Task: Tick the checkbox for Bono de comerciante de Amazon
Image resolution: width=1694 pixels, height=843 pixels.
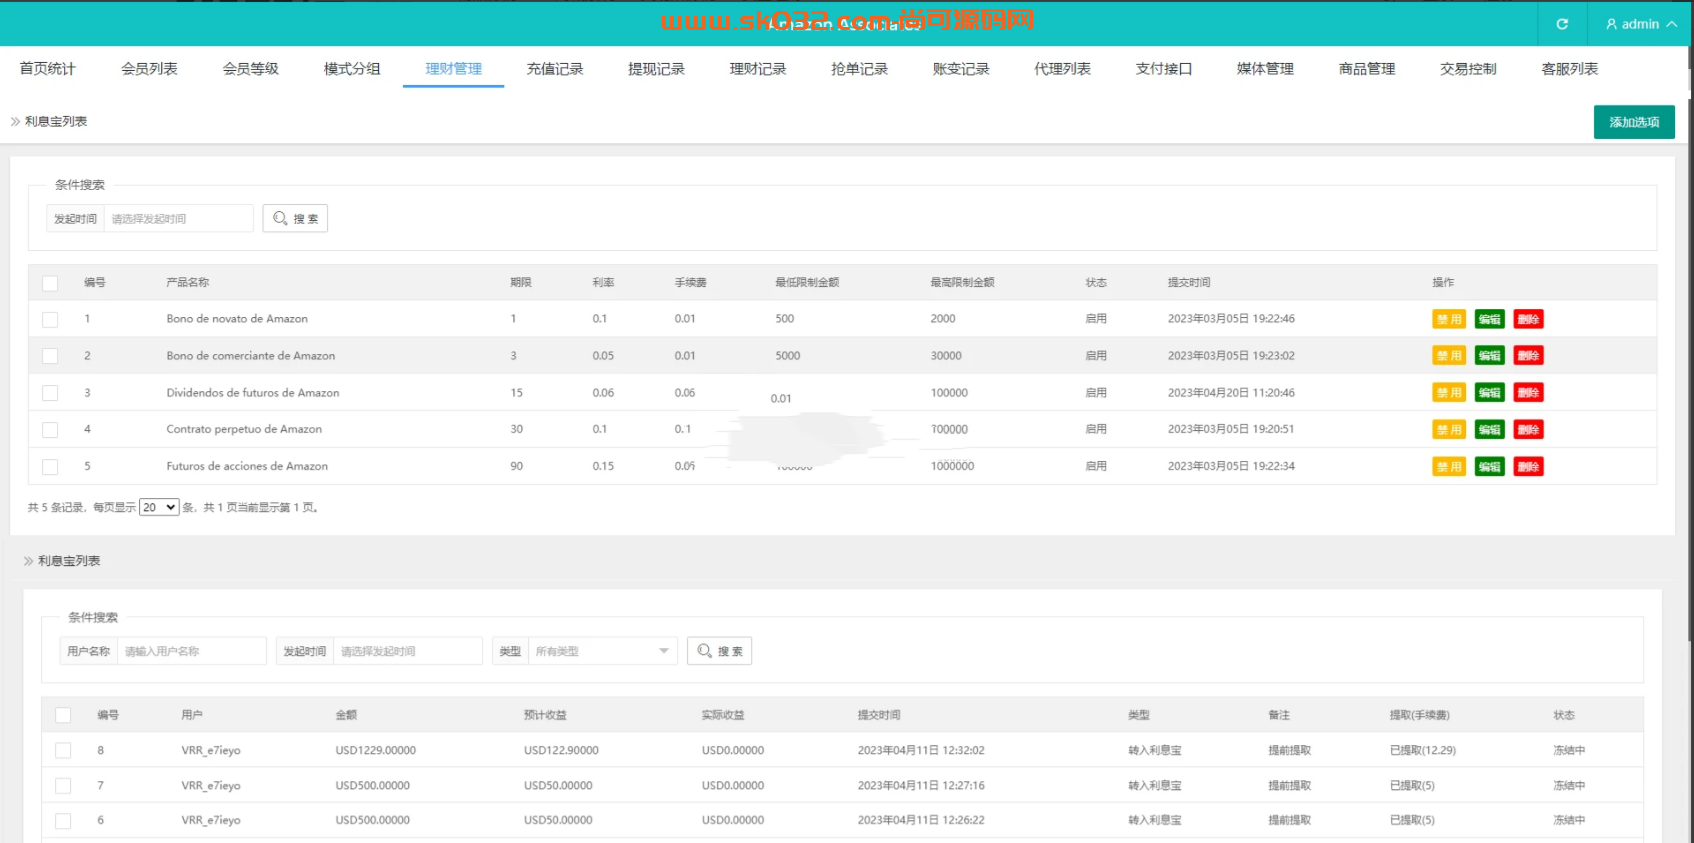Action: click(x=50, y=356)
